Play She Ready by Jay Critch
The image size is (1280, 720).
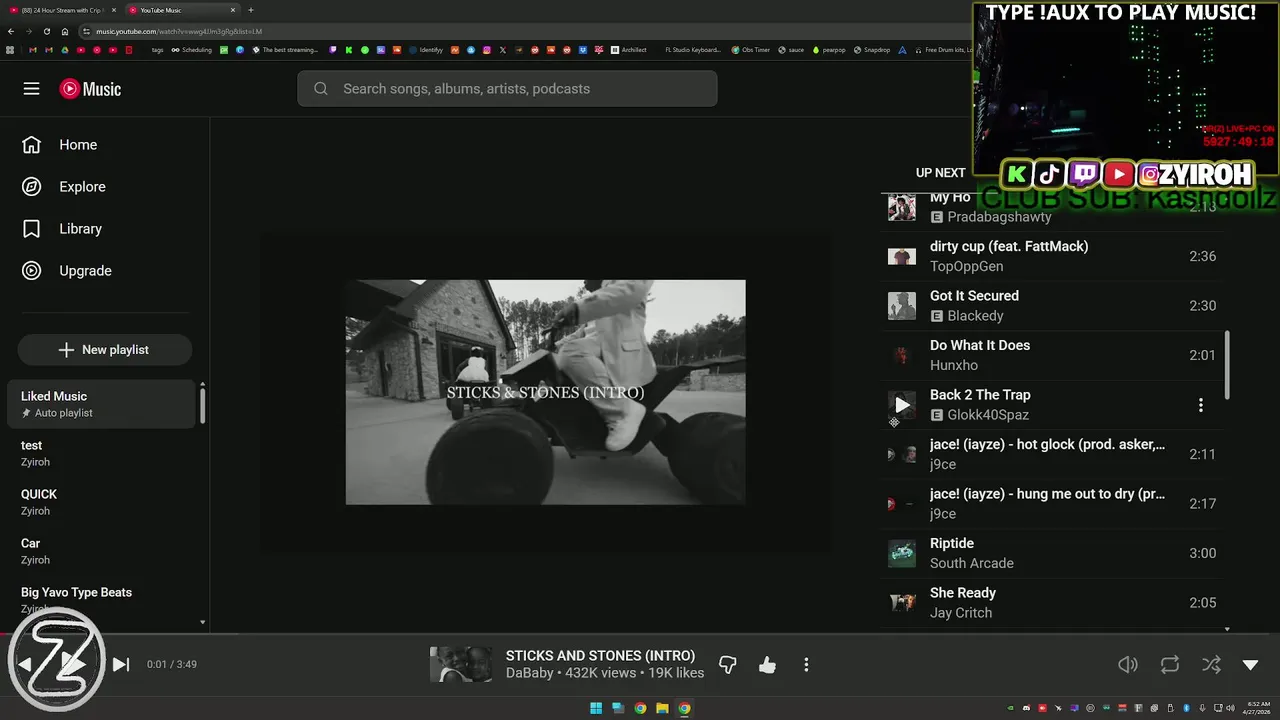(1053, 603)
